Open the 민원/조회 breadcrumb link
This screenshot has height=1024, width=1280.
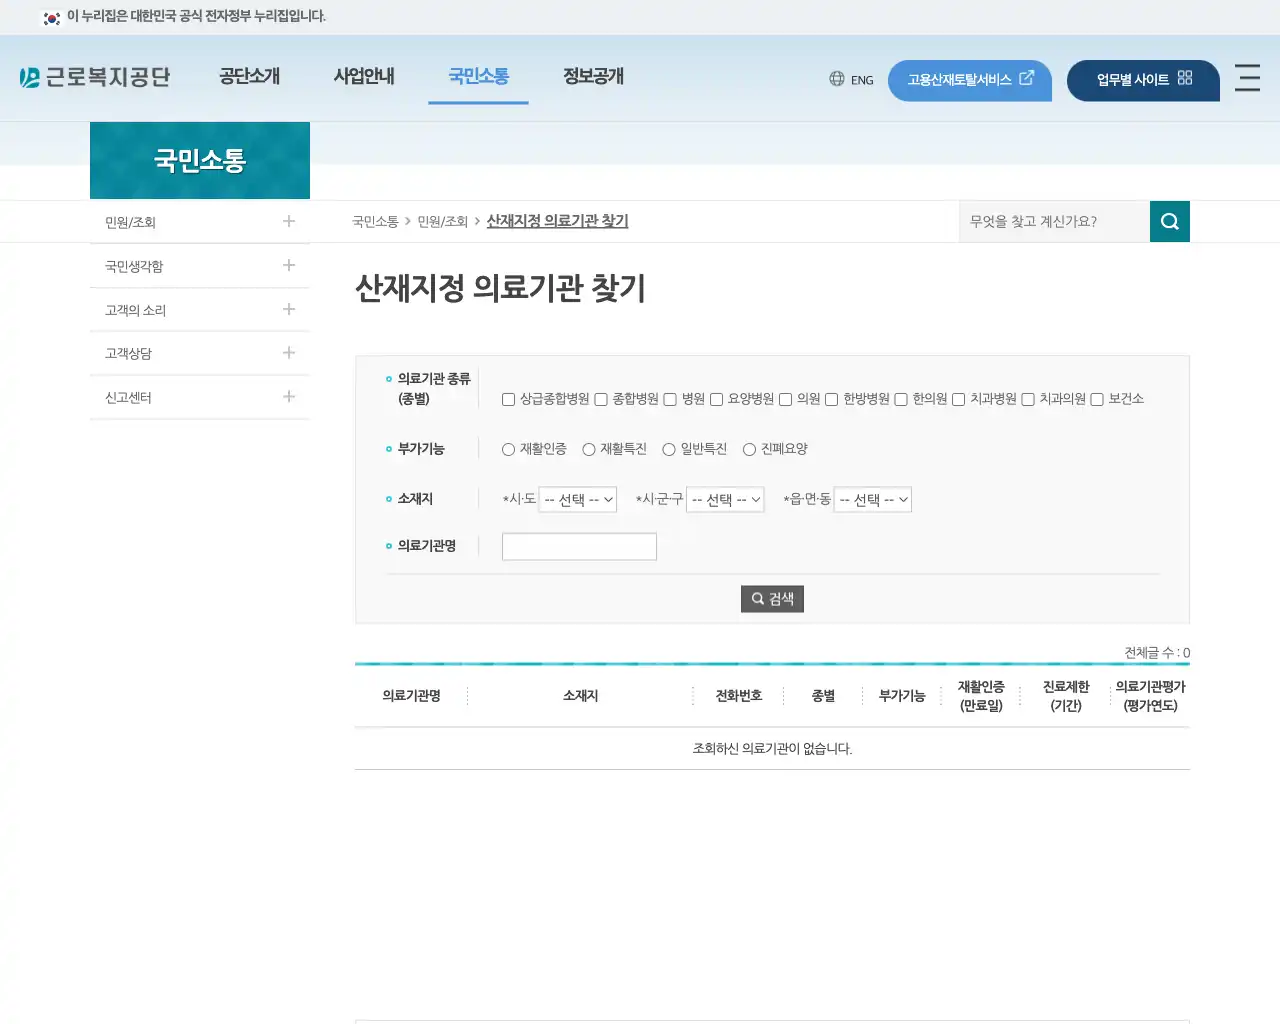tap(440, 221)
